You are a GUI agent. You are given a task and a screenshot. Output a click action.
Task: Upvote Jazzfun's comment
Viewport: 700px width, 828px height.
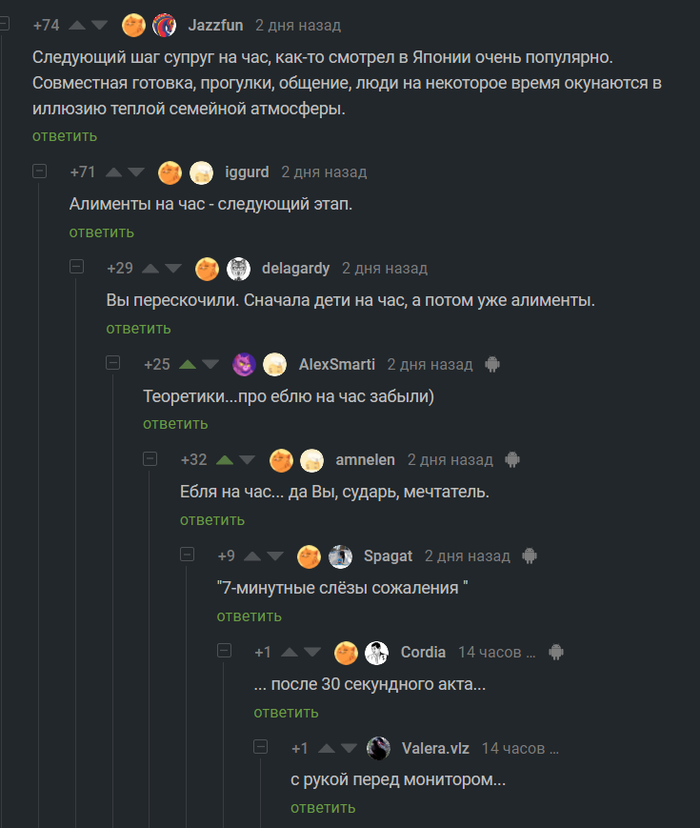click(77, 25)
